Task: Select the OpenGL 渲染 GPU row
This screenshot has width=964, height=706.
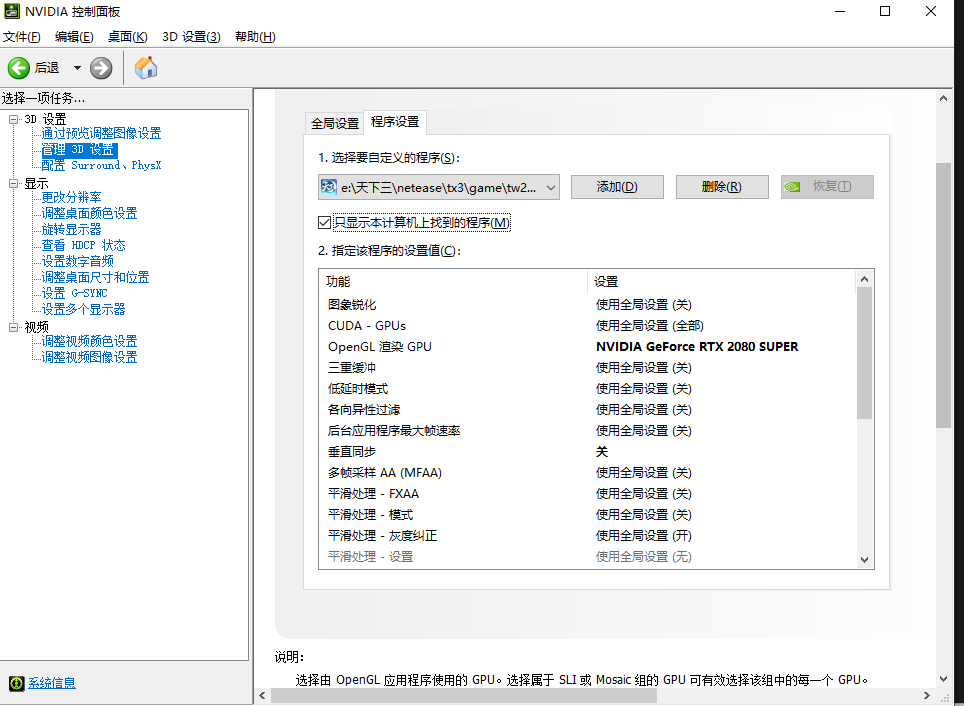Action: pos(587,346)
